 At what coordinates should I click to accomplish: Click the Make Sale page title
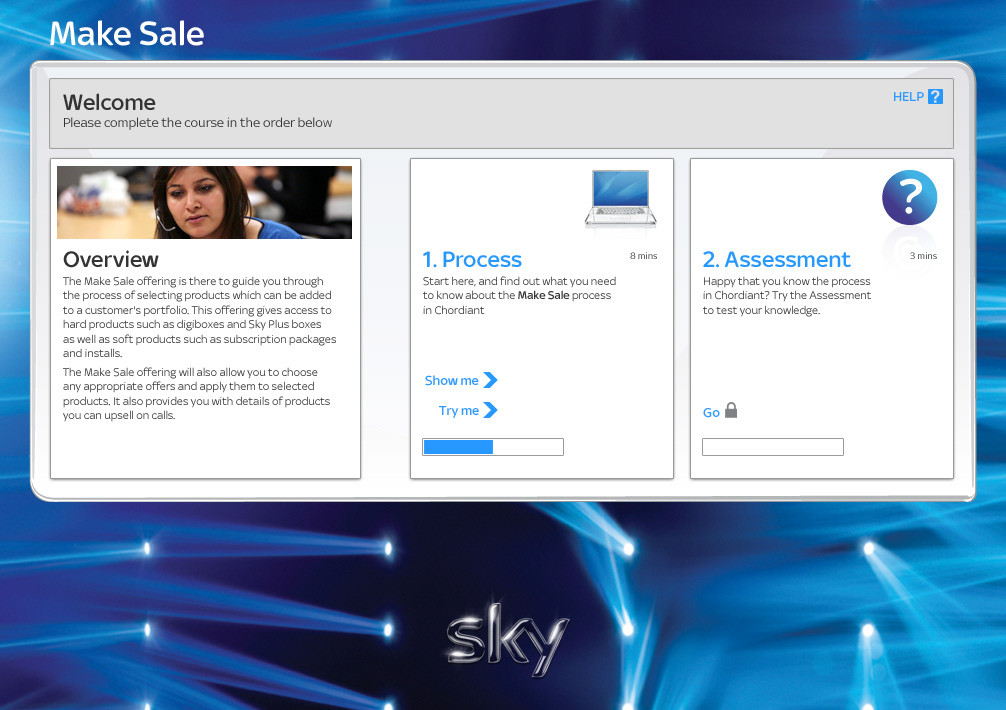point(126,33)
